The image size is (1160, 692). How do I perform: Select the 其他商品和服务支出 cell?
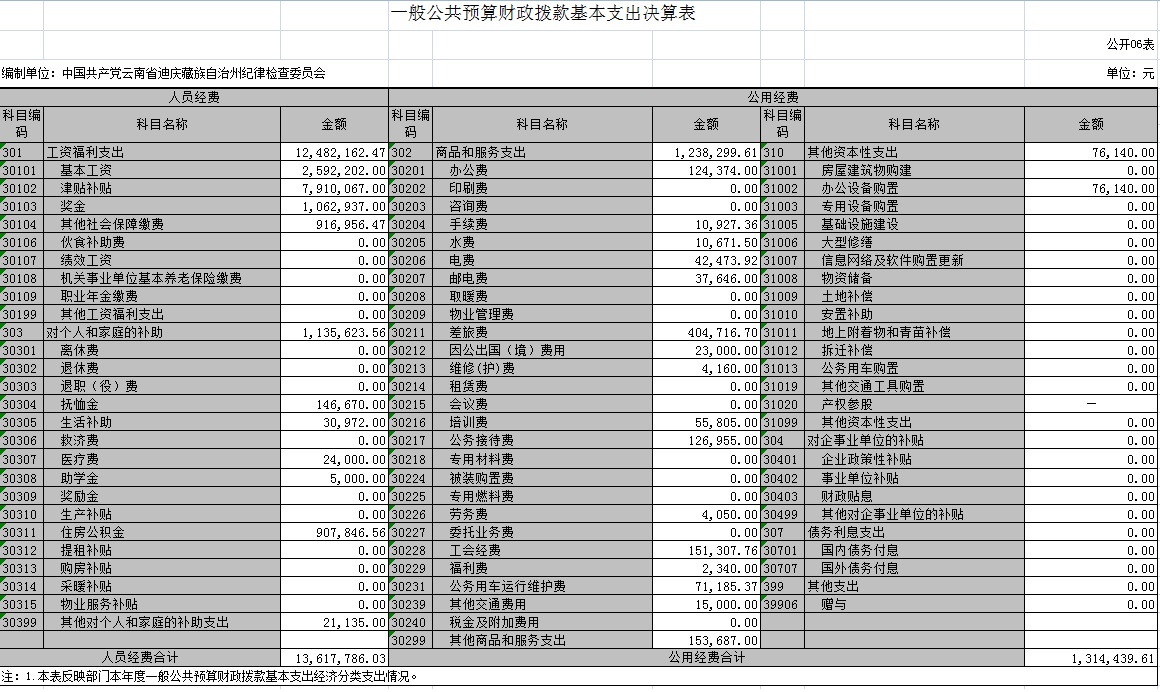542,640
